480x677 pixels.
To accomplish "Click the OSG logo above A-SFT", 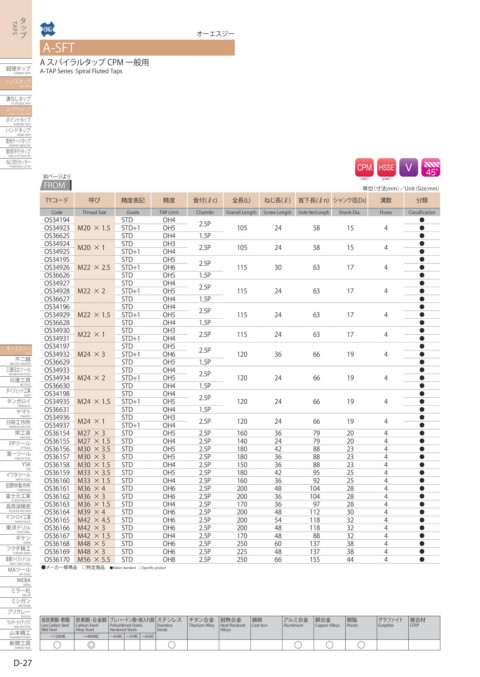I will pos(47,29).
